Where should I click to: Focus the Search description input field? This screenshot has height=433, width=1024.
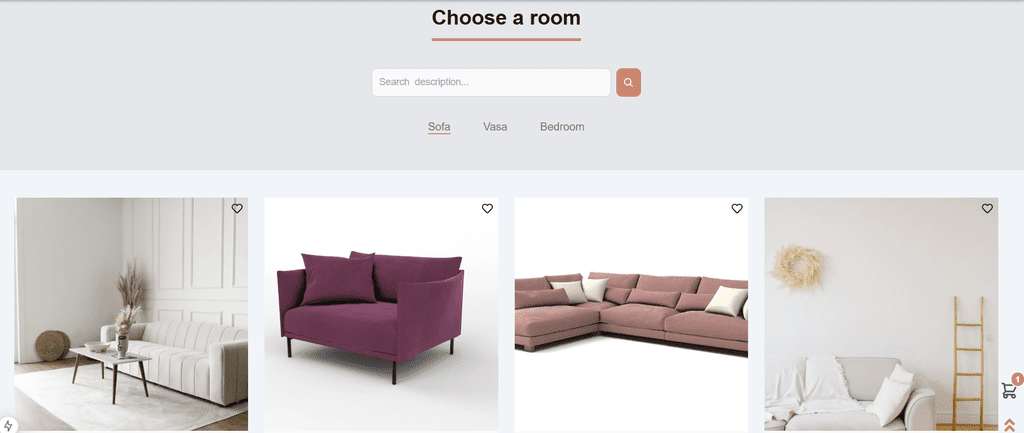coord(491,82)
